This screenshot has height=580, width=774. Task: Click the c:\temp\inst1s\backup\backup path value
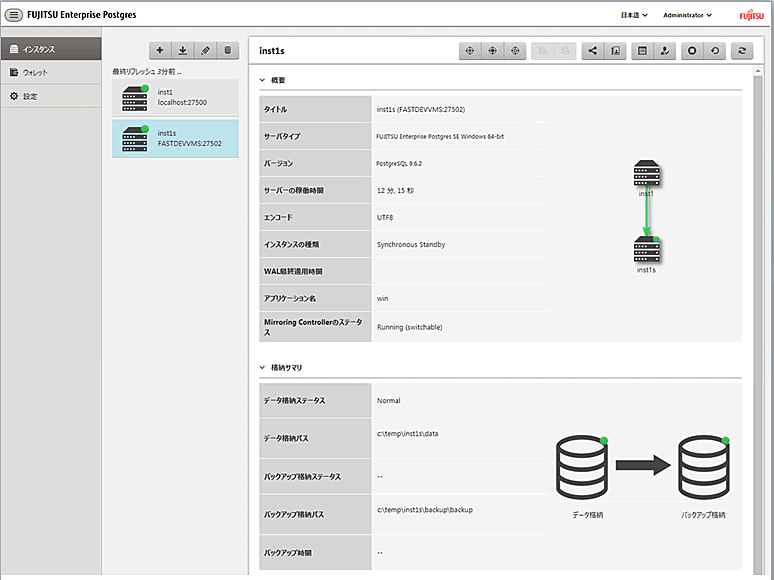[x=425, y=510]
